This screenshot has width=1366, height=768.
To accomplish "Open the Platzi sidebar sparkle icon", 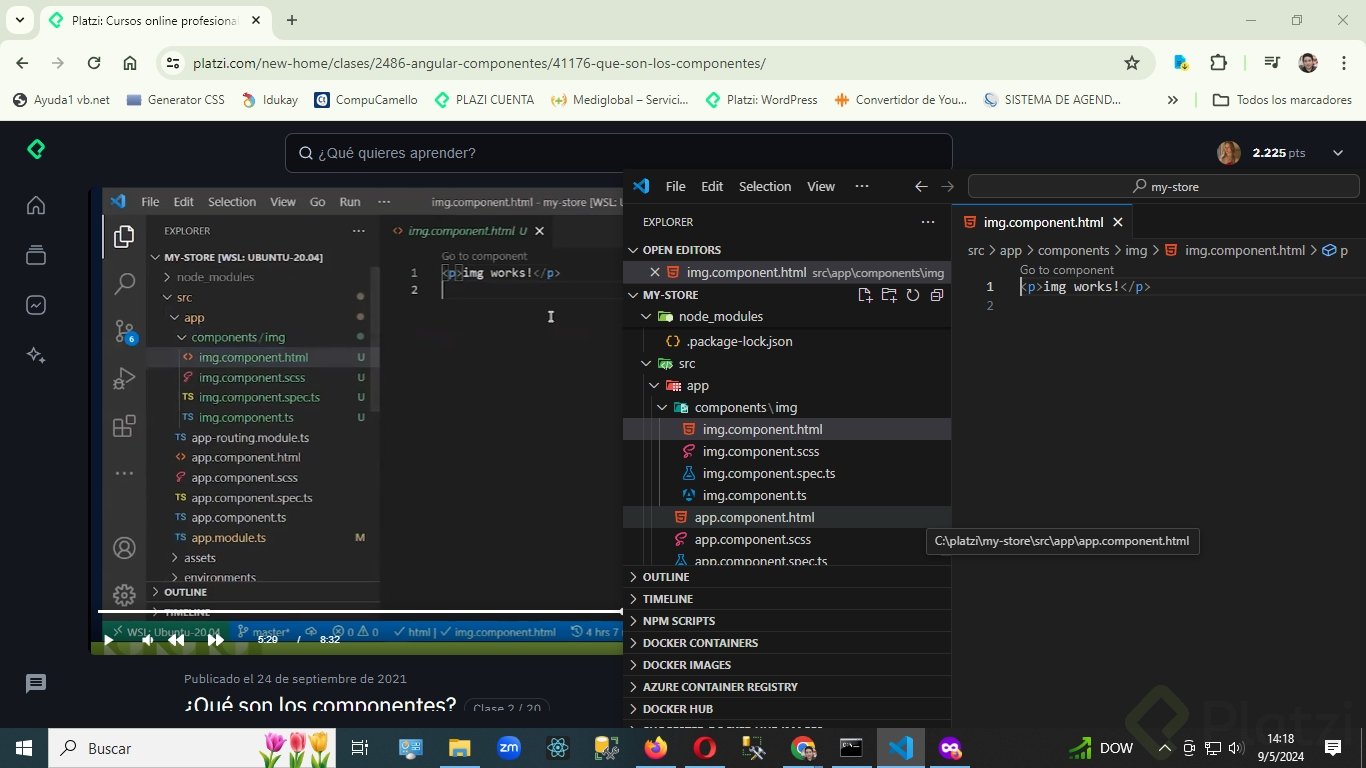I will pyautogui.click(x=36, y=355).
